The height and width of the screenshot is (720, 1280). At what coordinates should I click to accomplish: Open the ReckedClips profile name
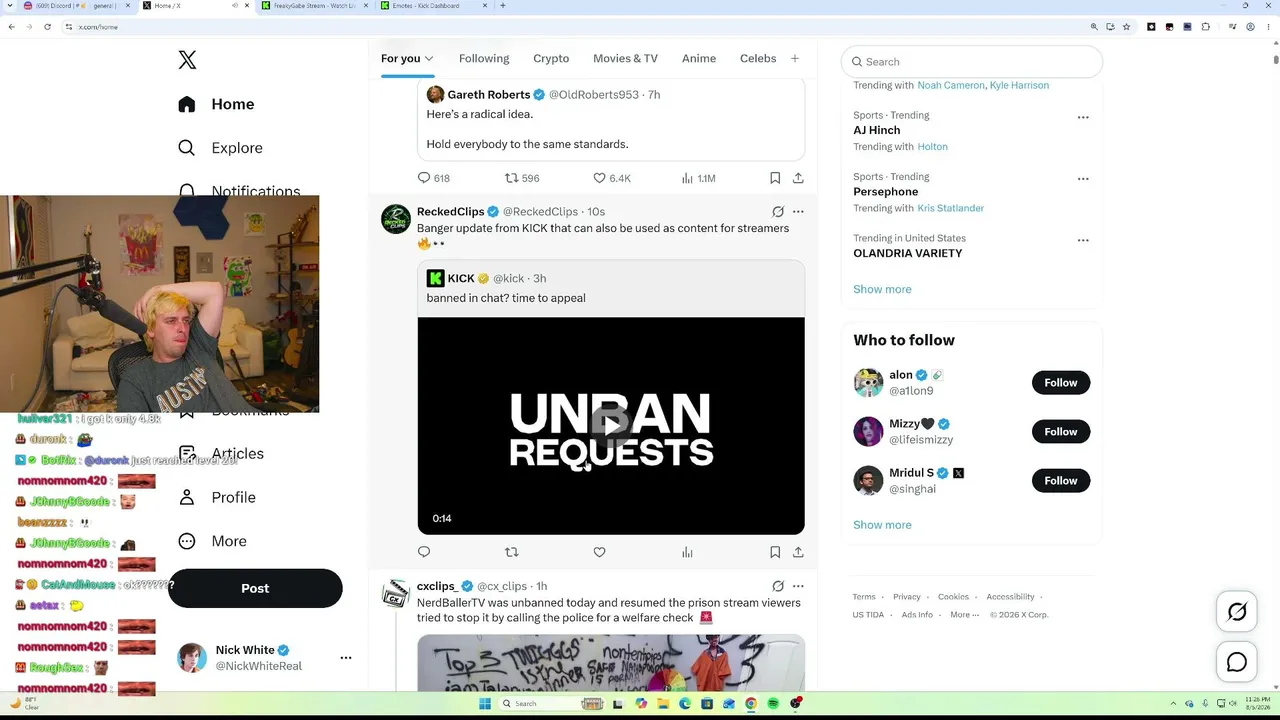(x=451, y=212)
